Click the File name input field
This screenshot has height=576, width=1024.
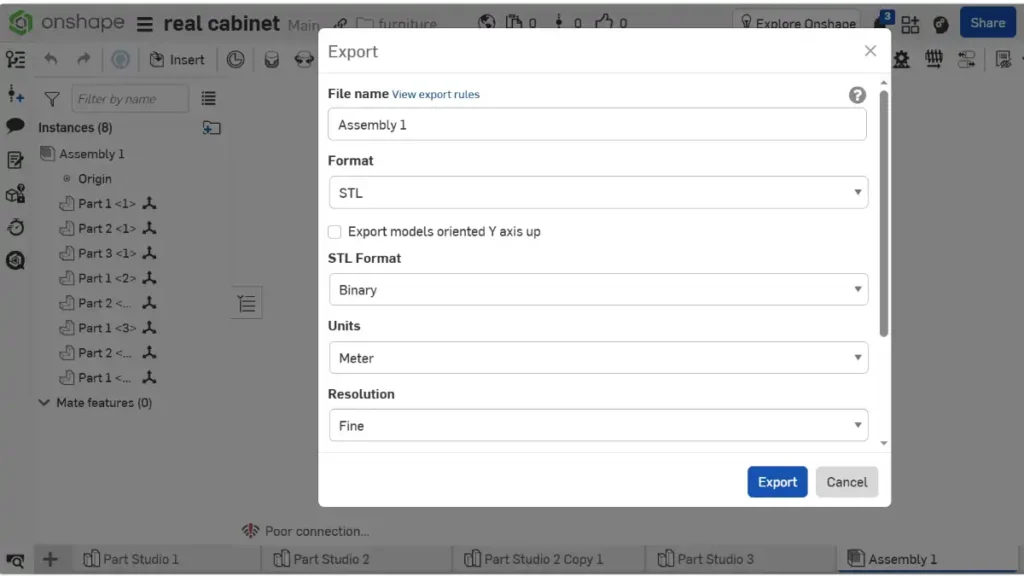597,124
